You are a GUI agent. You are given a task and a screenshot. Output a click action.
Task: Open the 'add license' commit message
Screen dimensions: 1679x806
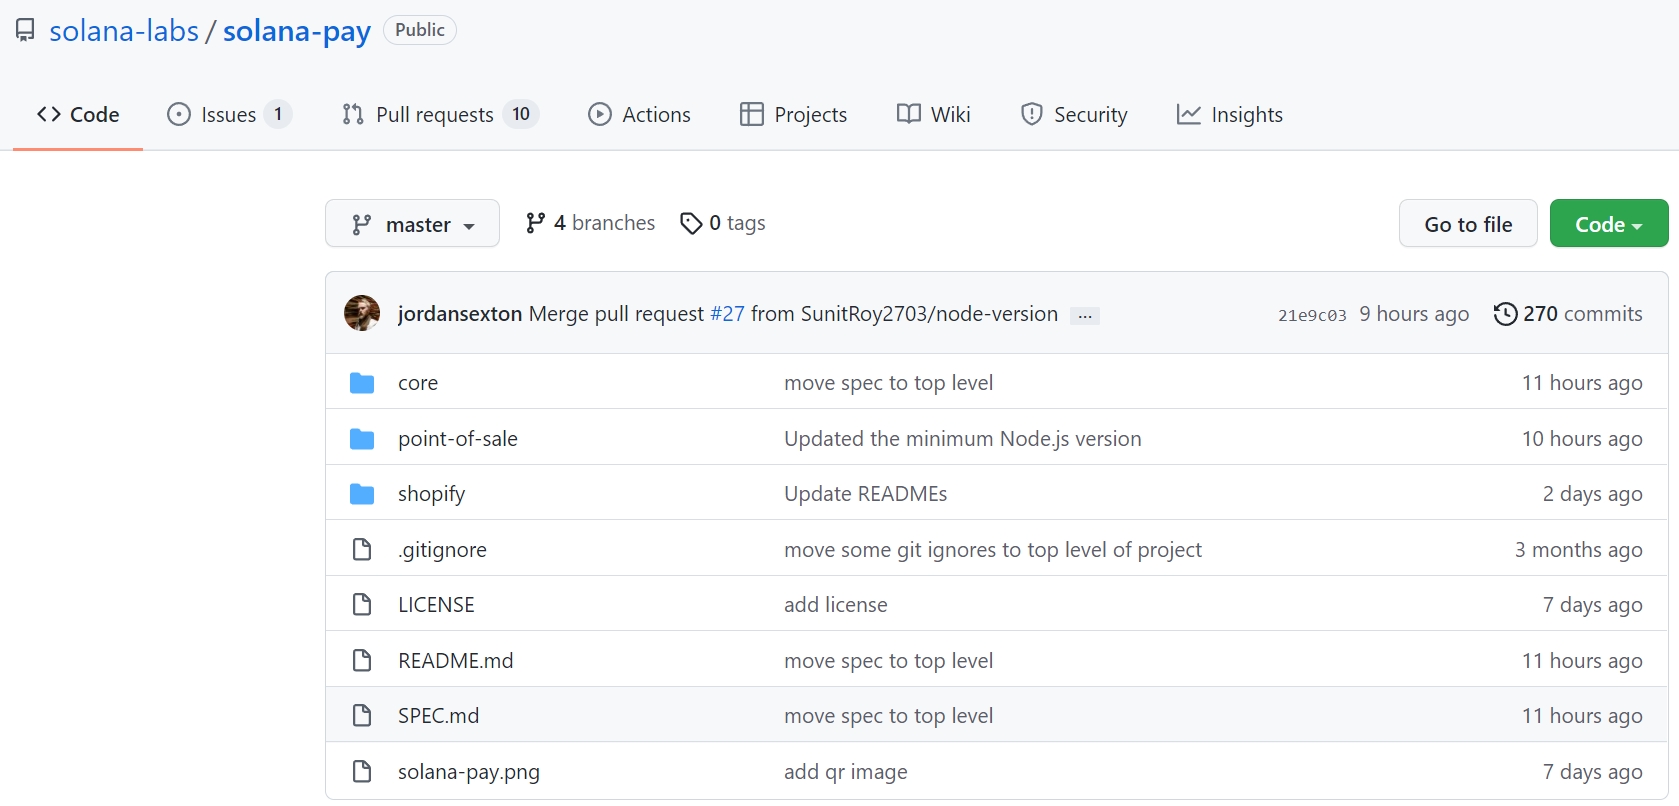coord(836,605)
